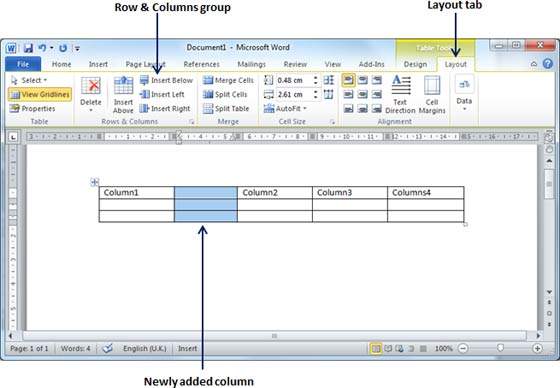This screenshot has height=388, width=560.
Task: Open Word Help question mark icon
Action: (x=548, y=64)
